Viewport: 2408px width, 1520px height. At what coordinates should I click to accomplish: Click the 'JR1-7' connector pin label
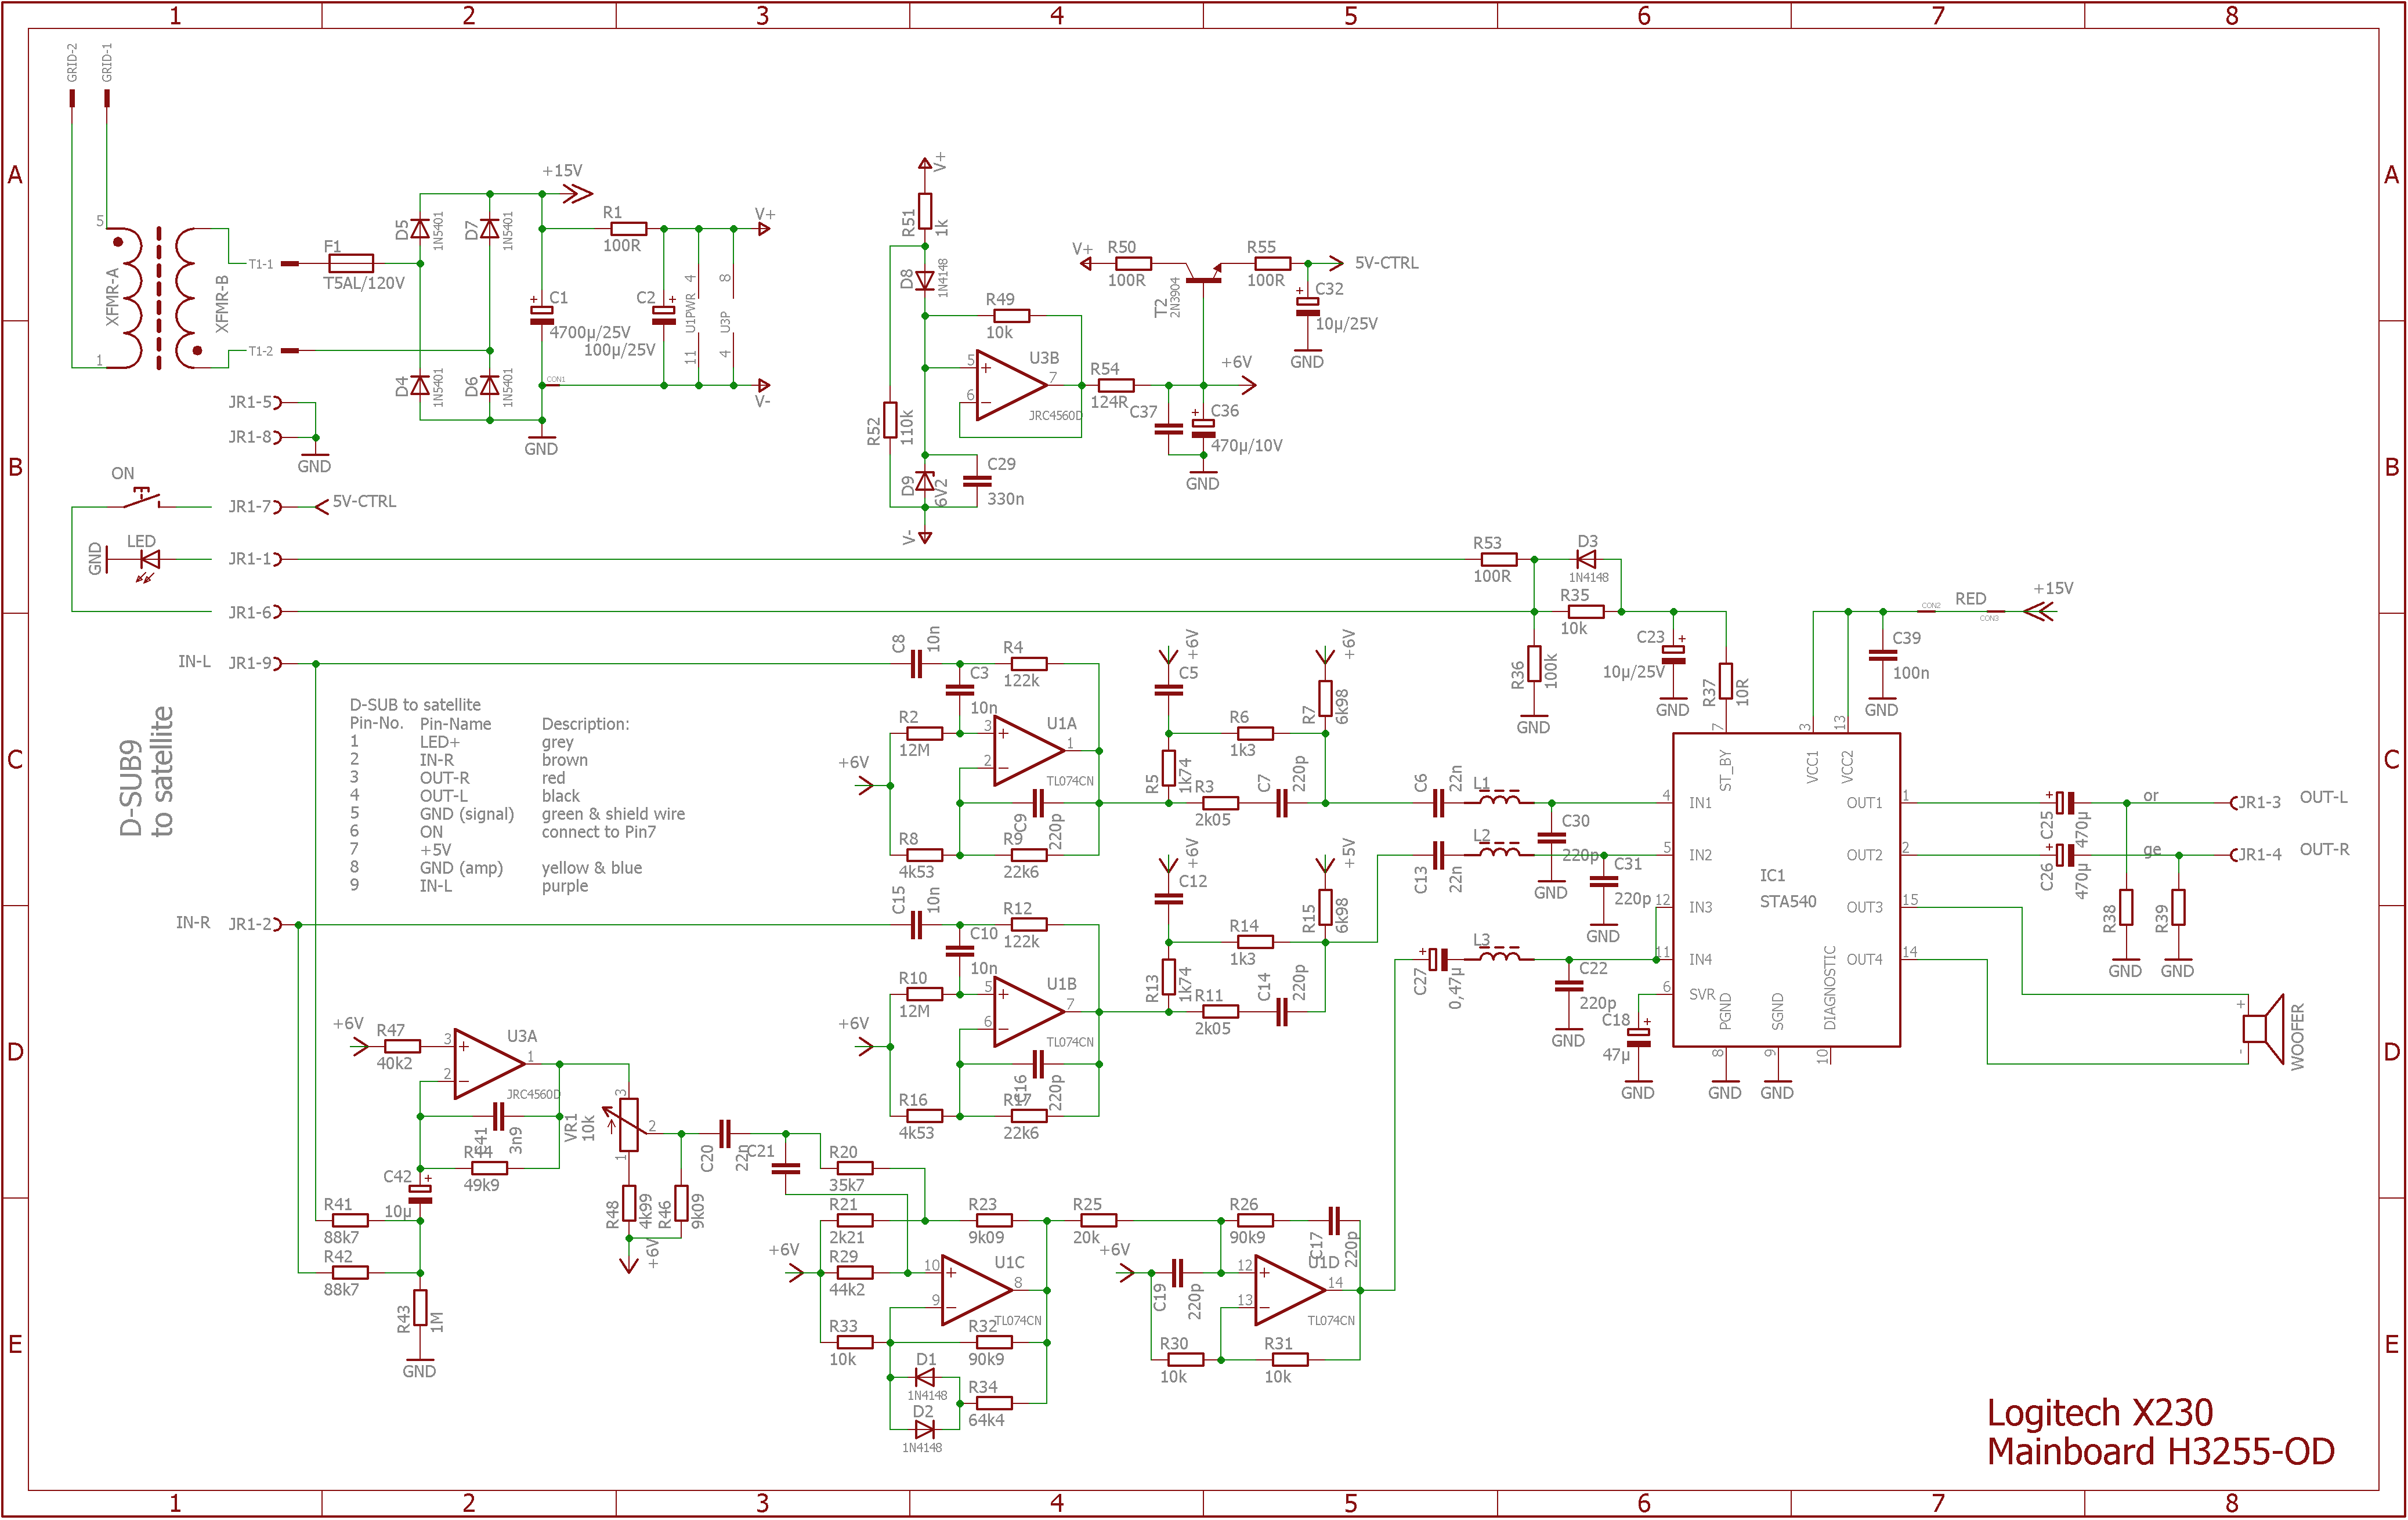(249, 507)
